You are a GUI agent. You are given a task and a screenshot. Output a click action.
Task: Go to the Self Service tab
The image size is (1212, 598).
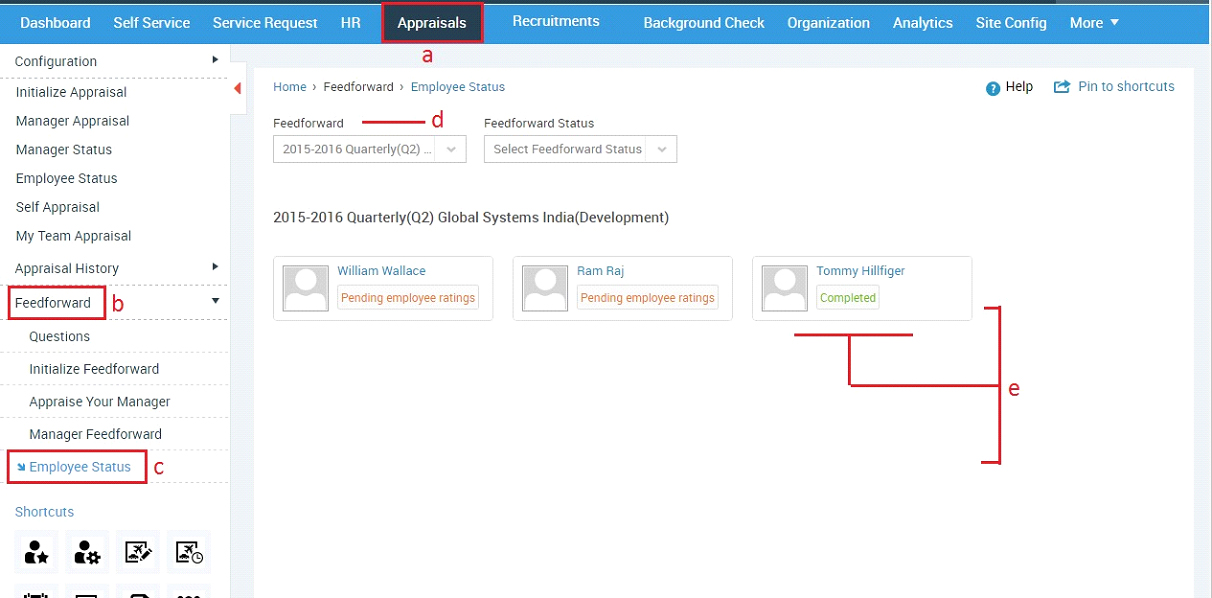tap(152, 22)
